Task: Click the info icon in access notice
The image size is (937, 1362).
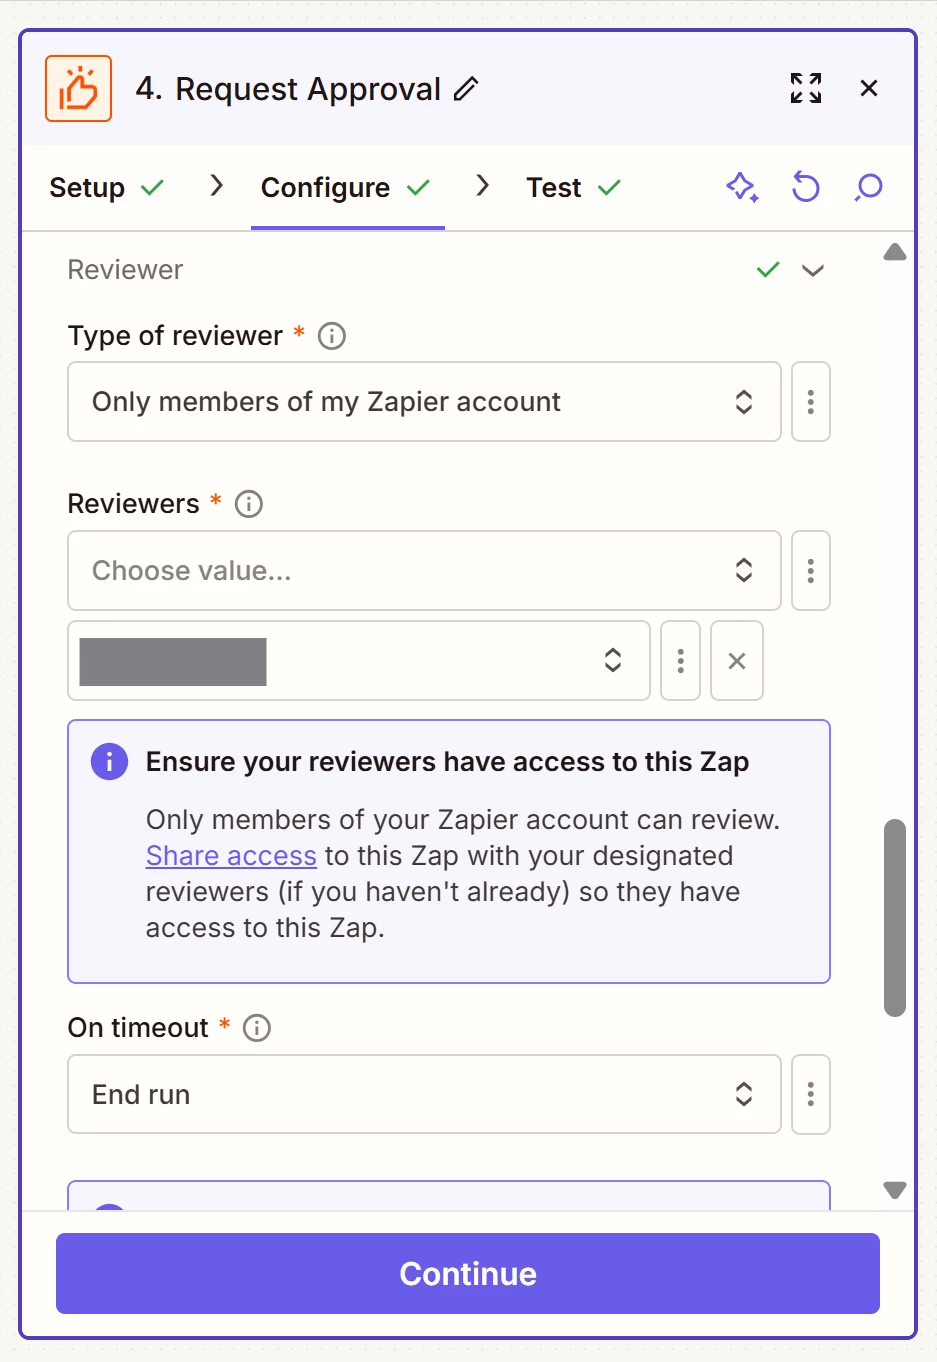Action: coord(110,762)
